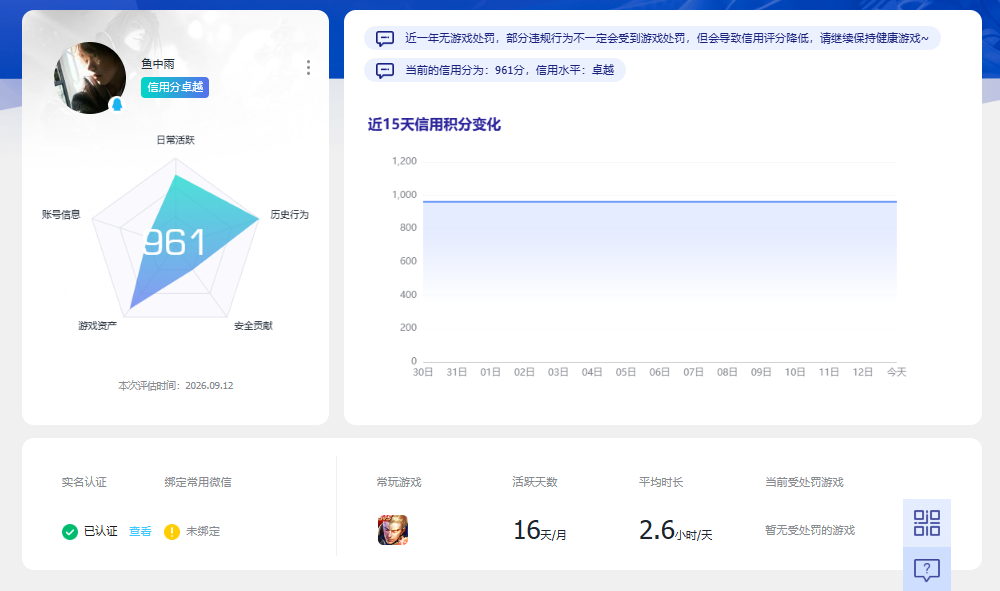Click the 1,000 value on chart axis
Image resolution: width=1000 pixels, height=591 pixels.
(x=404, y=194)
